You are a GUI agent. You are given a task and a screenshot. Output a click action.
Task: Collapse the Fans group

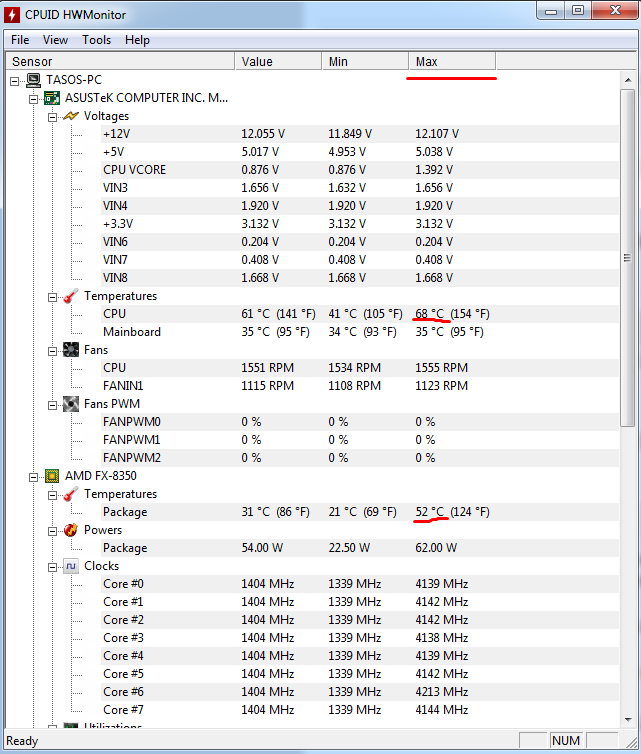pos(52,351)
